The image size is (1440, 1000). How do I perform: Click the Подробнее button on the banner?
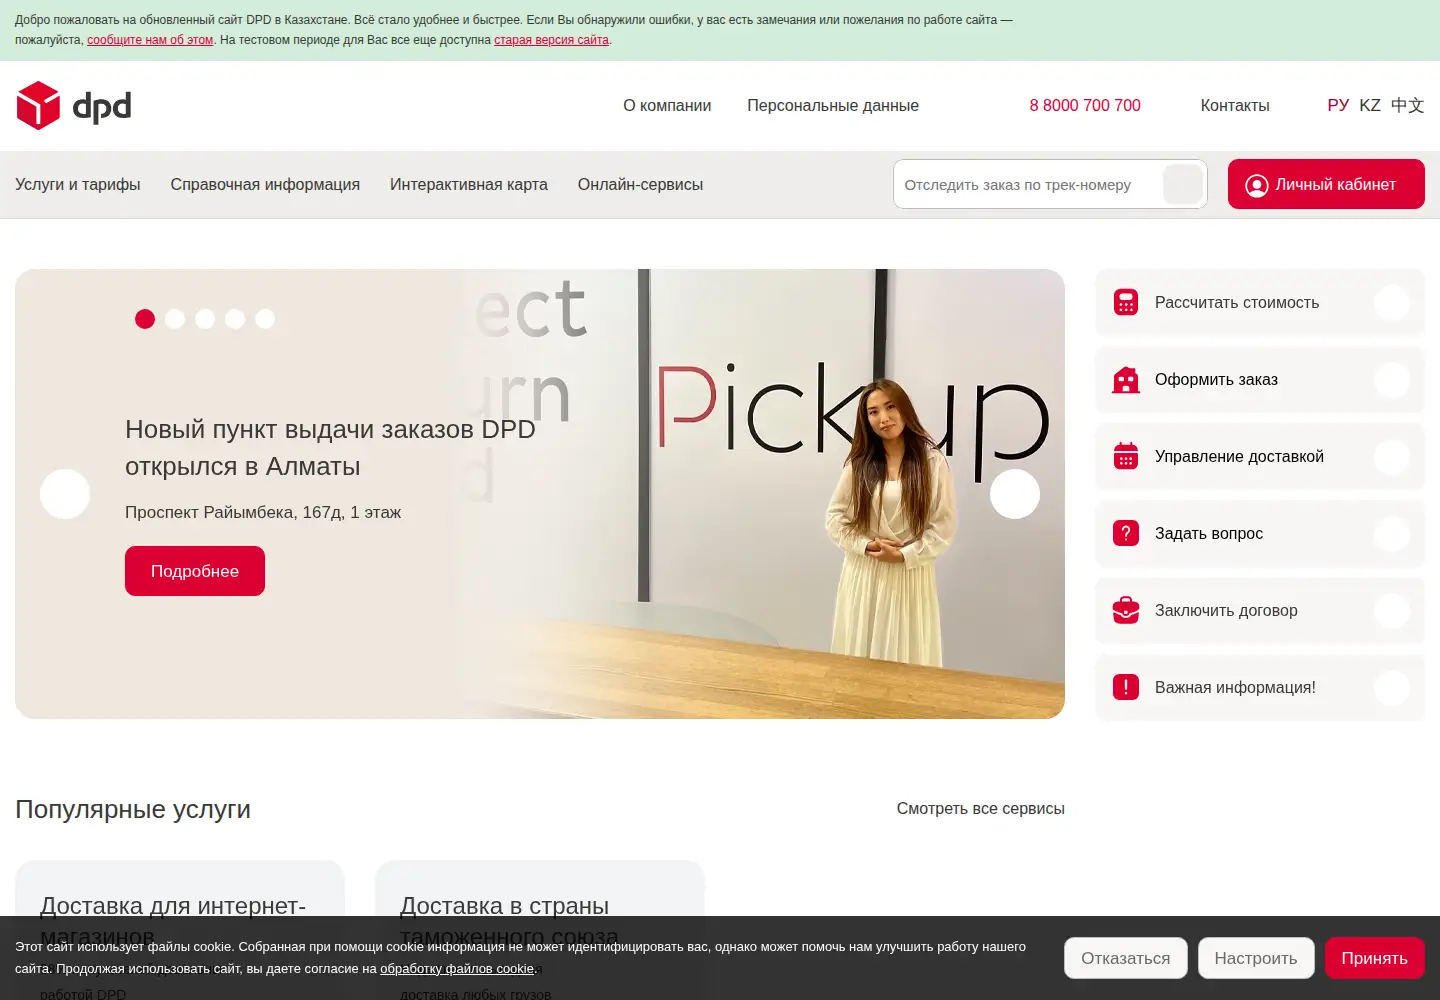(x=195, y=571)
